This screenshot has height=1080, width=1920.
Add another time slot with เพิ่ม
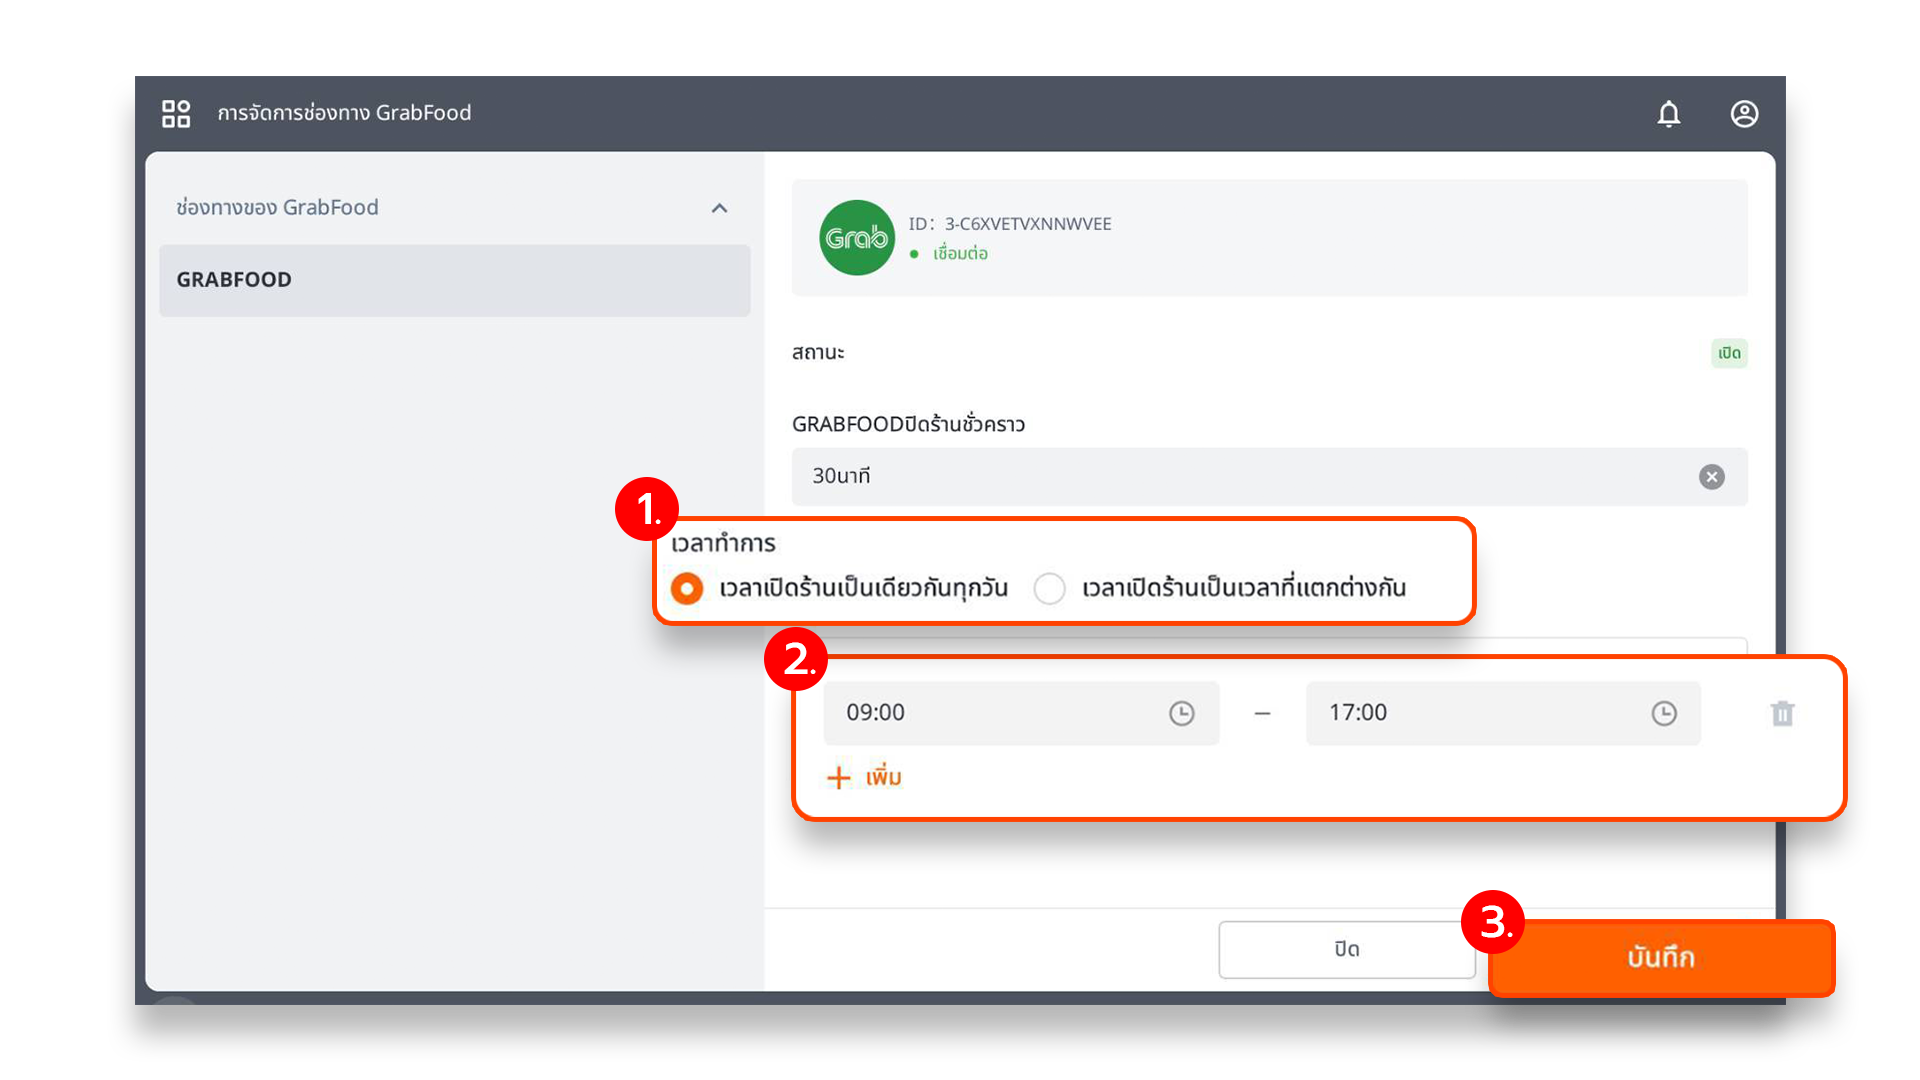point(864,777)
